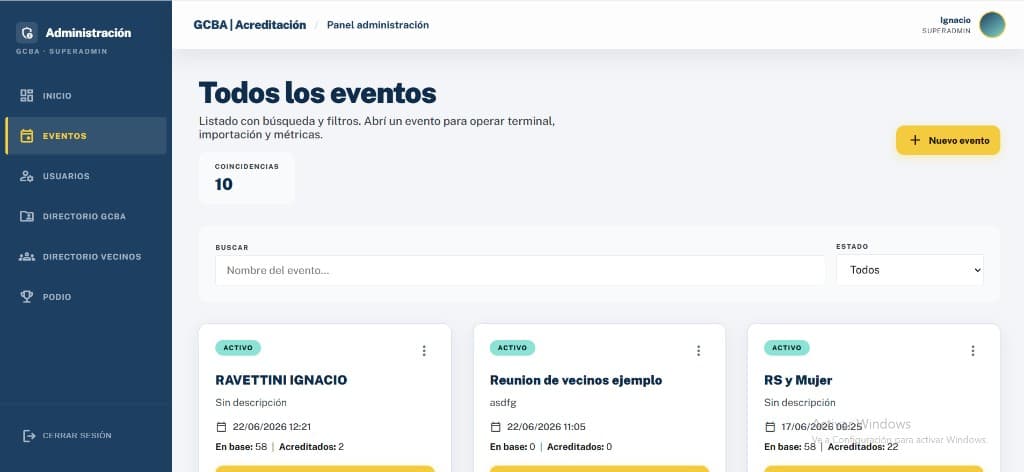Open Ignacio's profile avatar

click(992, 25)
